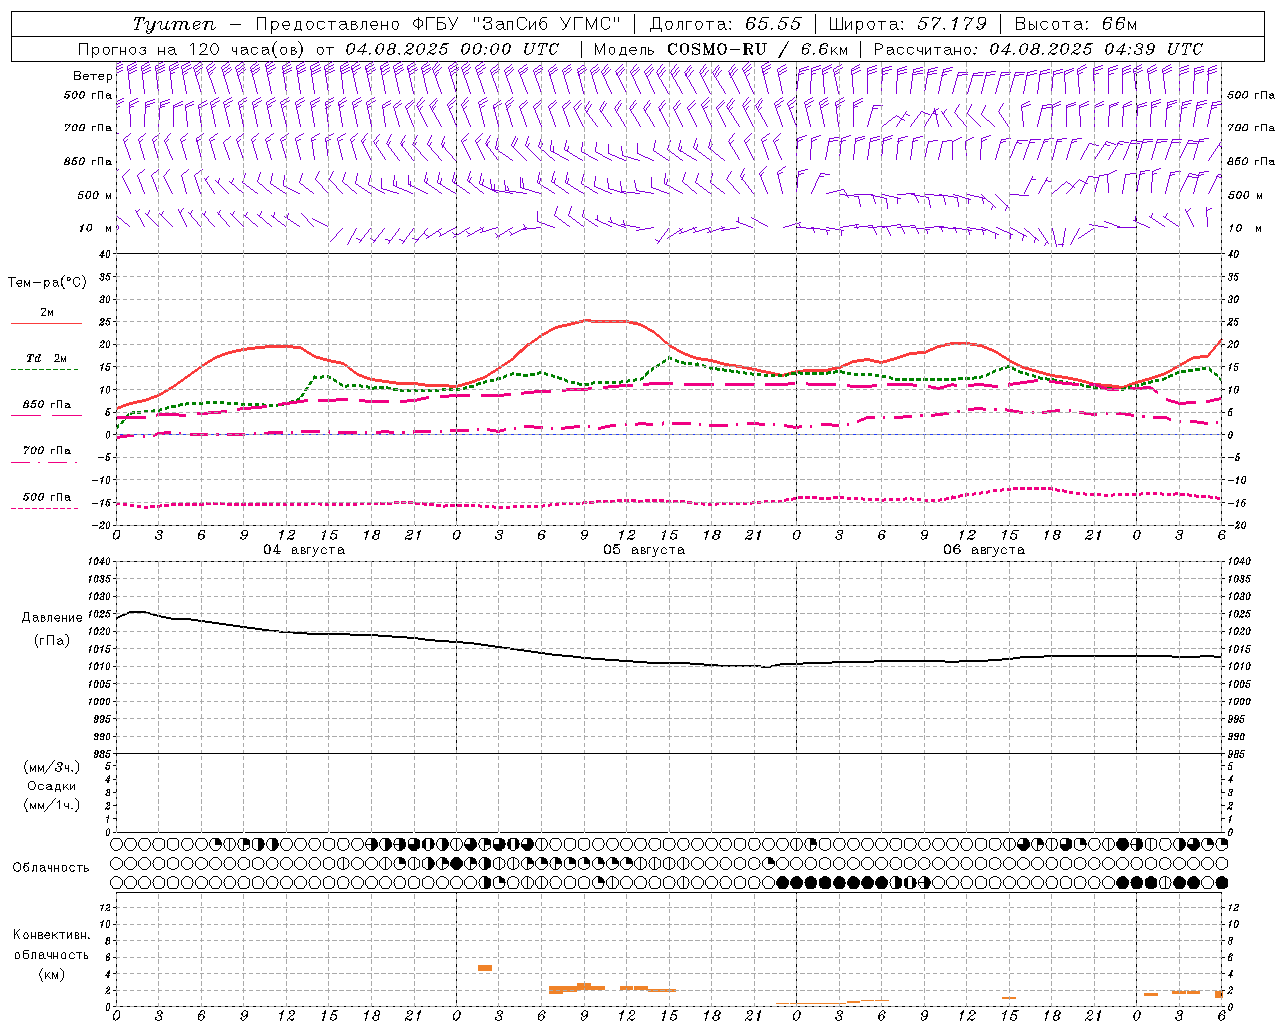Viewport: 1280px width, 1024px height.
Task: Click the Конвективн. panel label
Action: 52,935
